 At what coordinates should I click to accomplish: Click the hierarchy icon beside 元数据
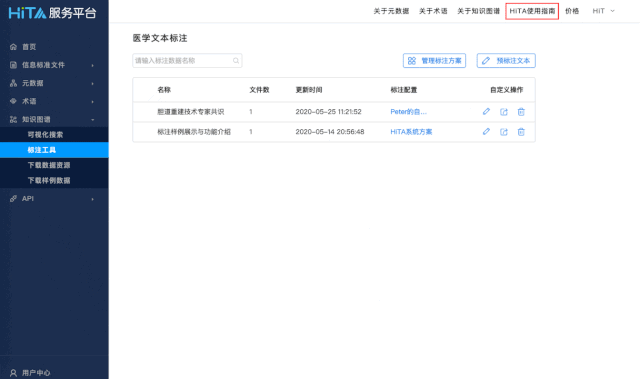(13, 83)
